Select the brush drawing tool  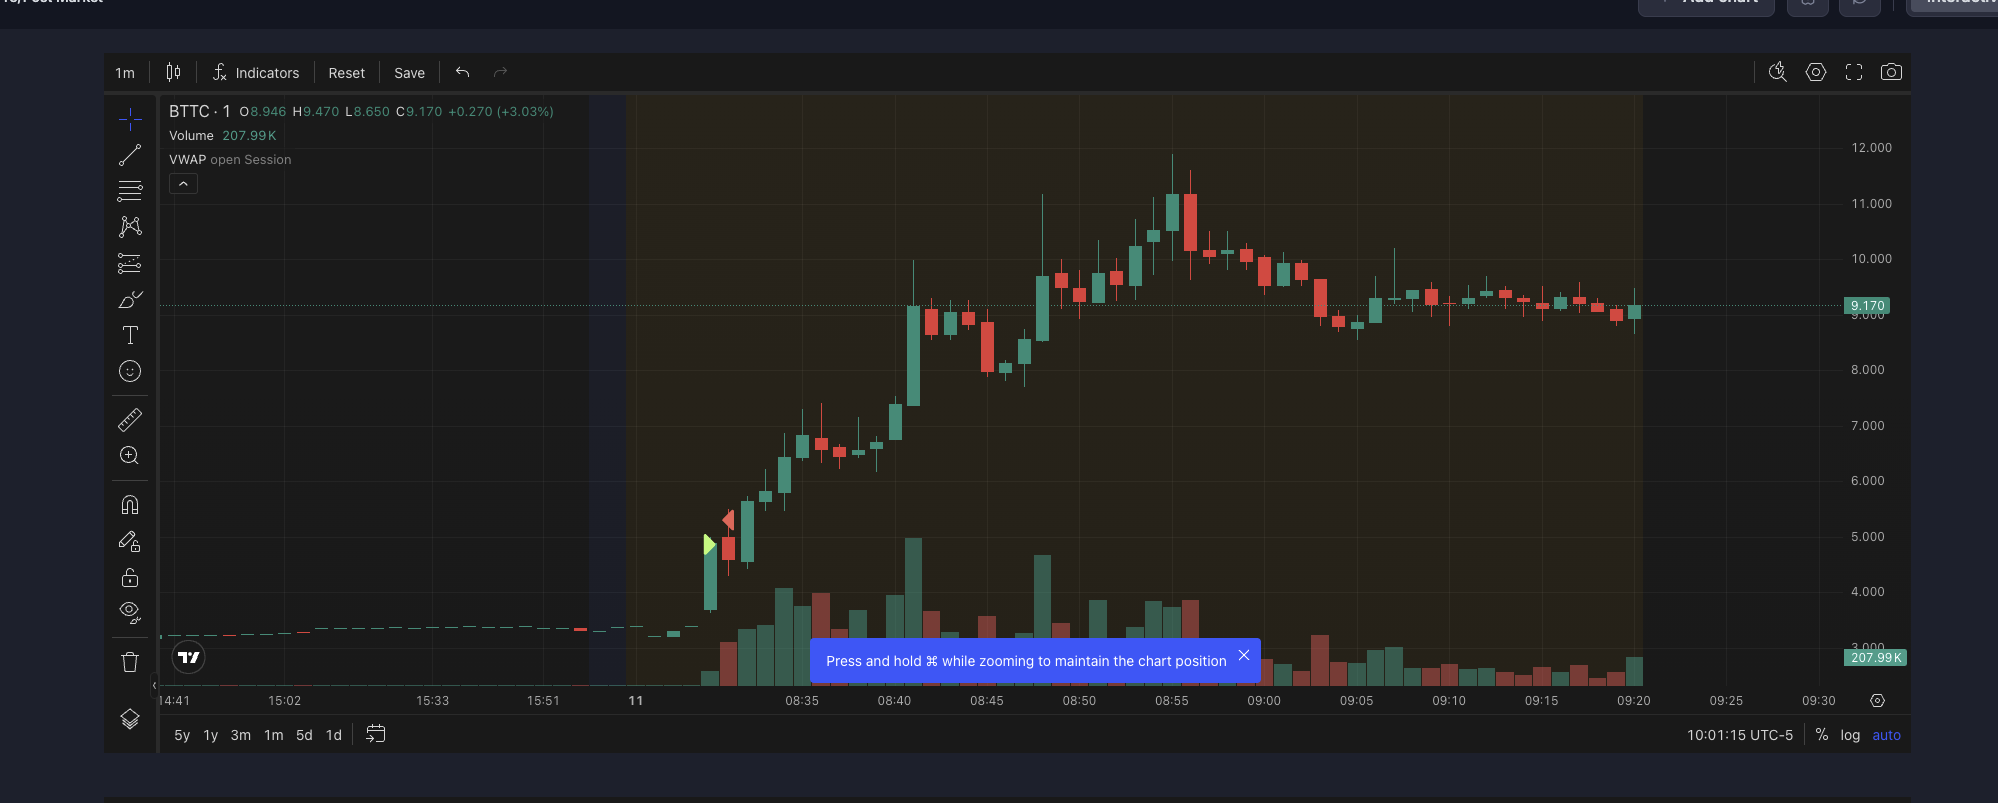130,300
